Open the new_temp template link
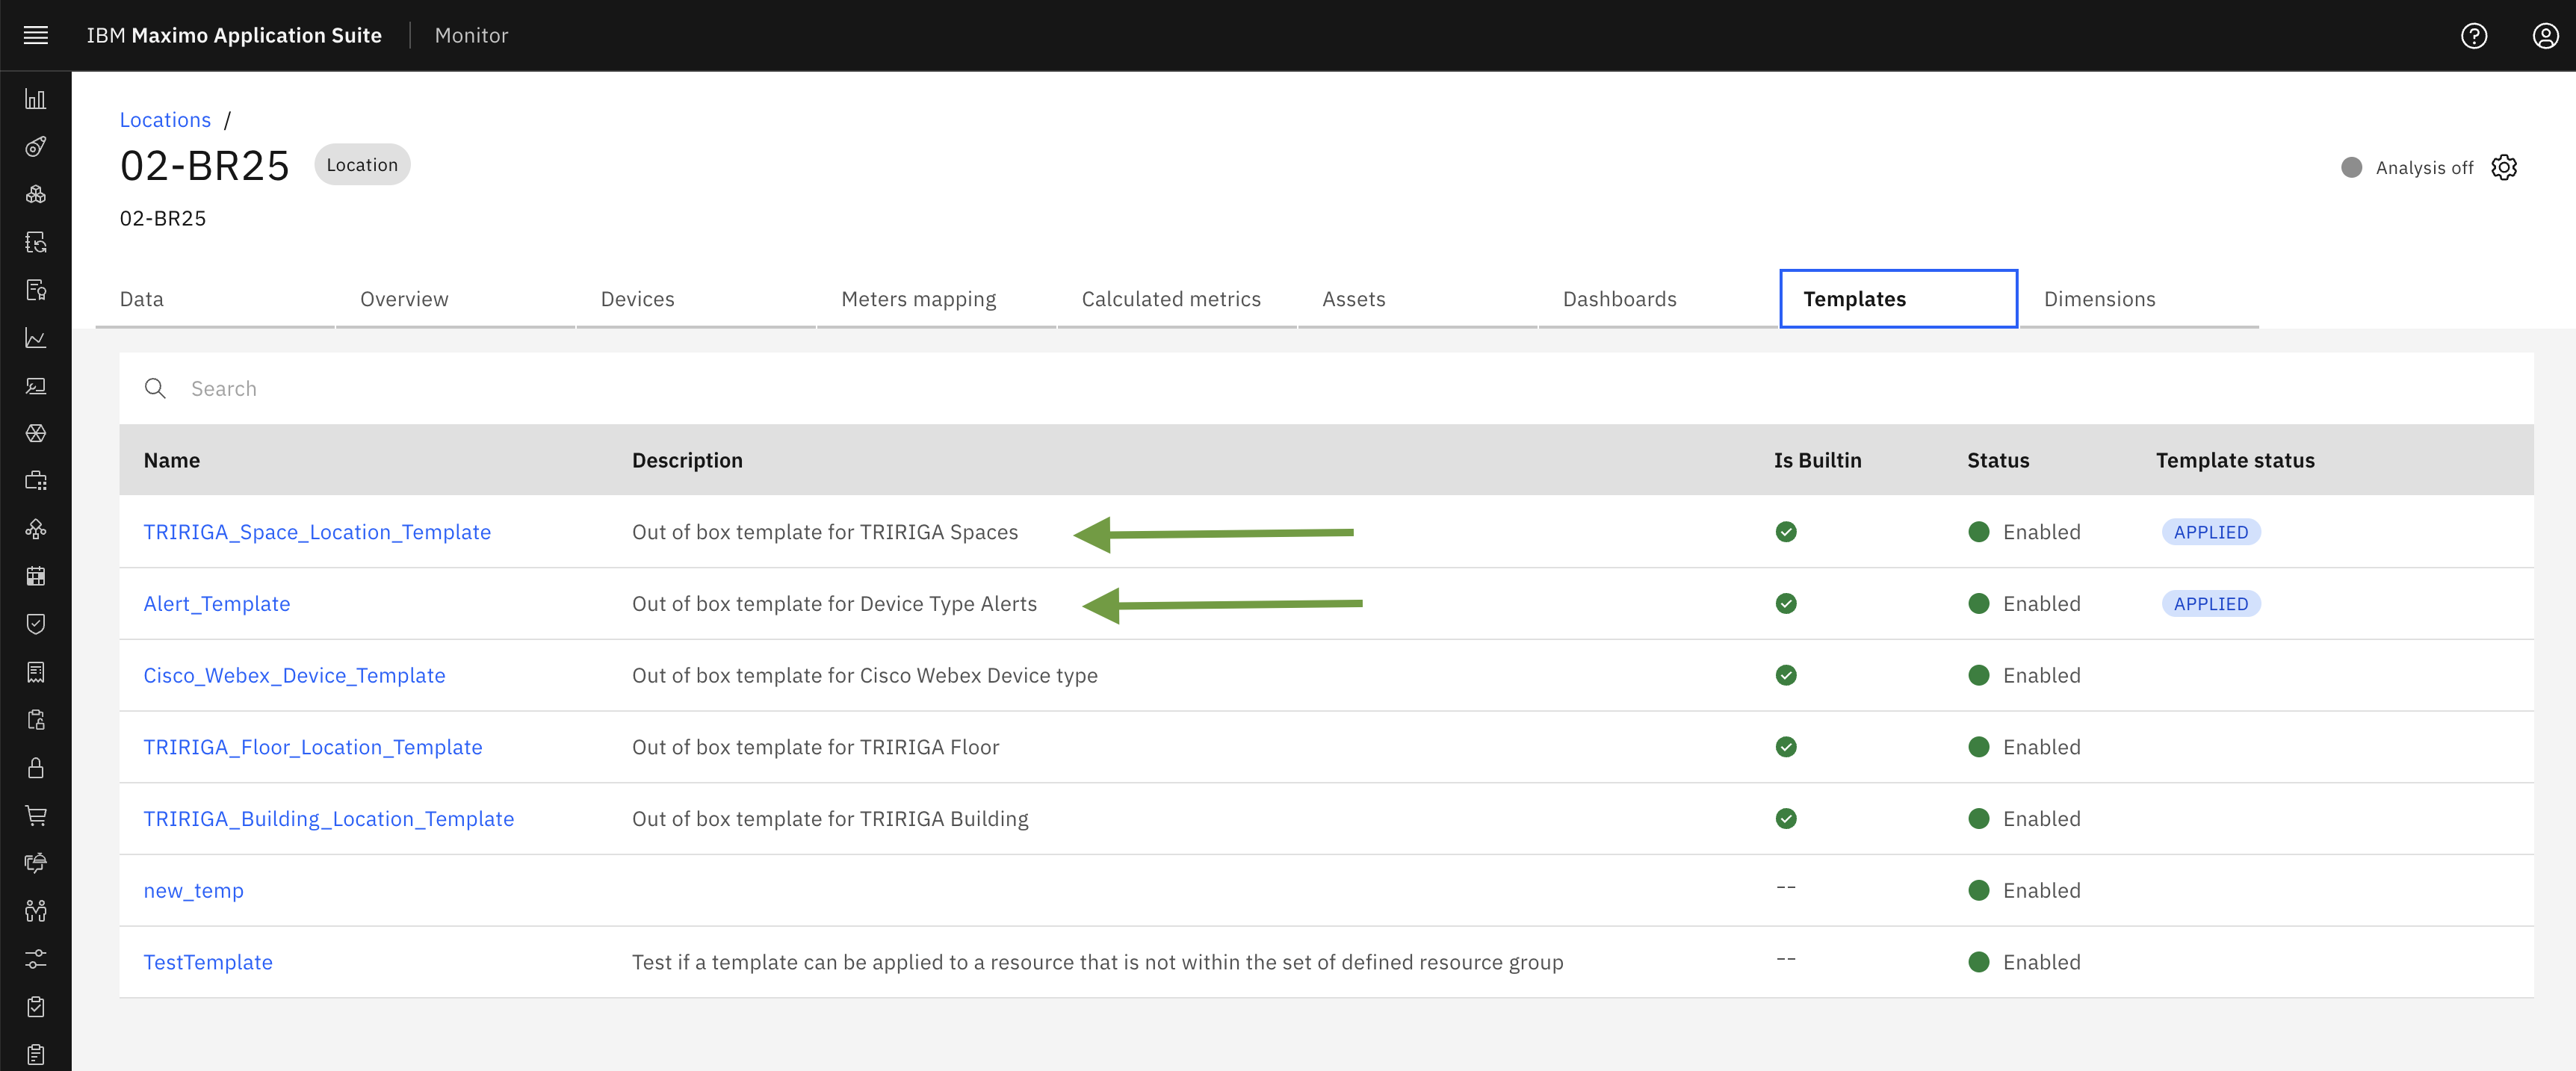This screenshot has width=2576, height=1071. click(193, 891)
